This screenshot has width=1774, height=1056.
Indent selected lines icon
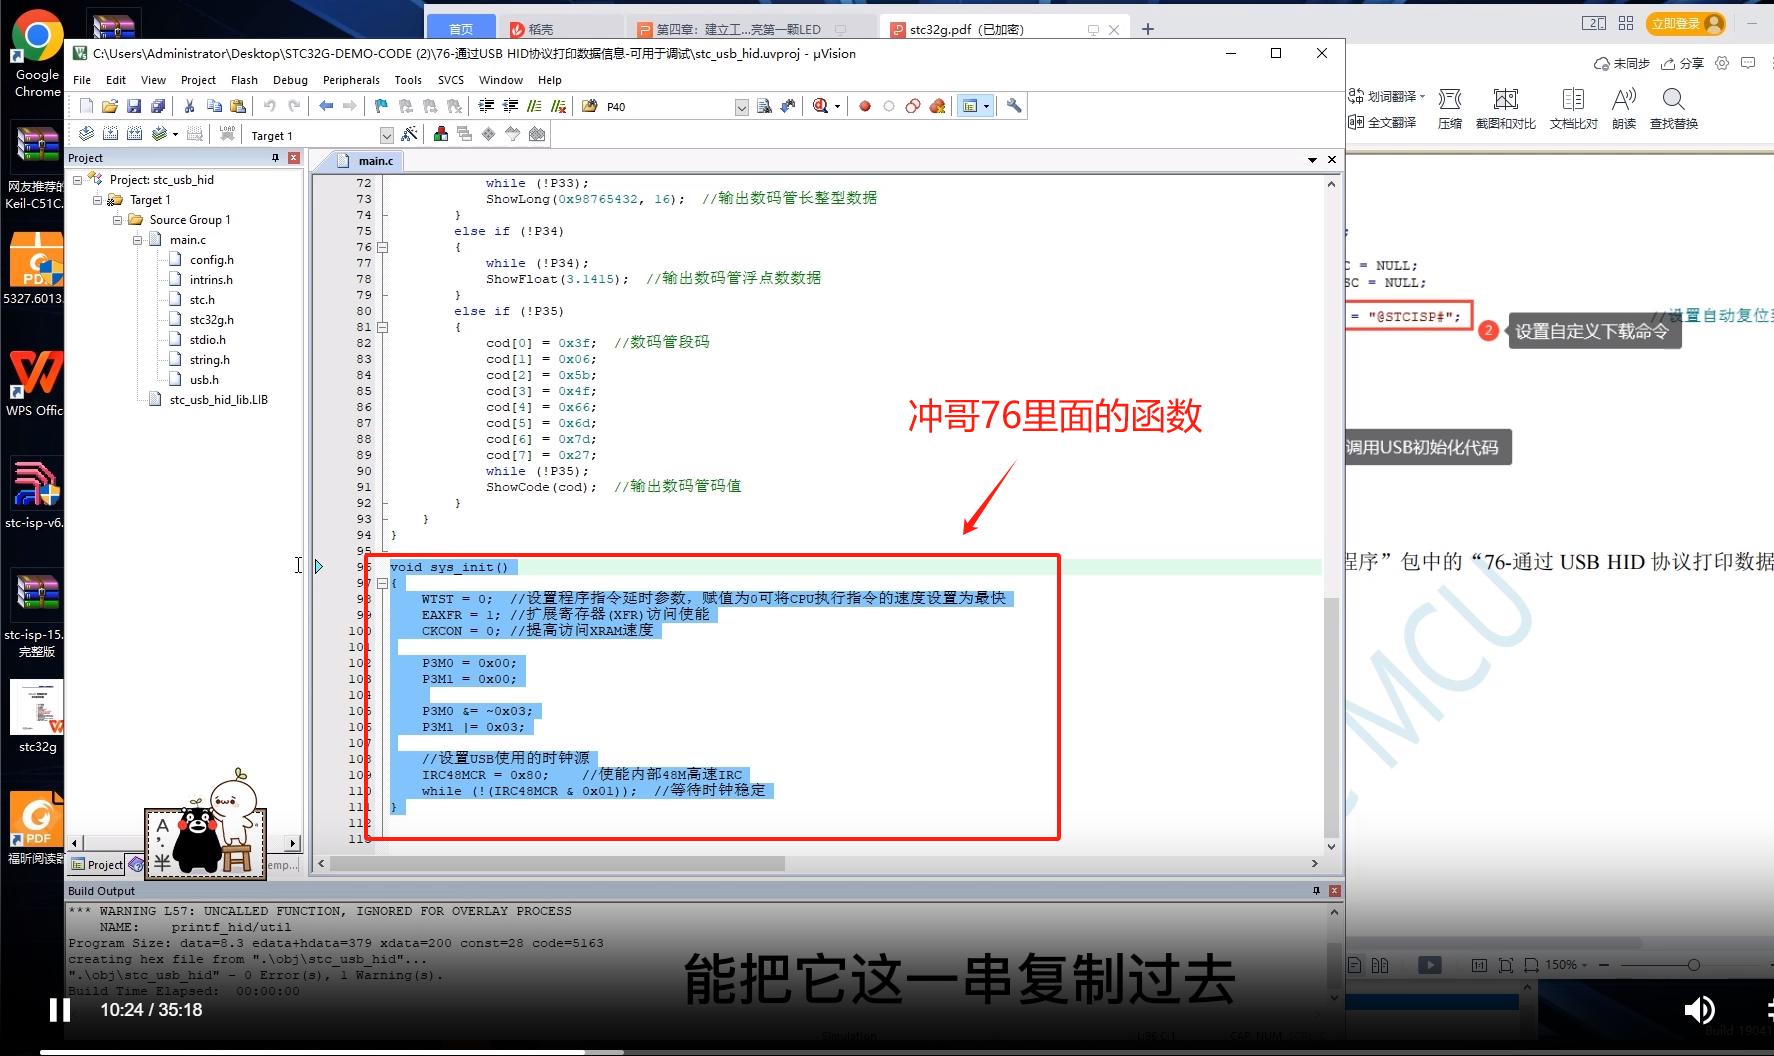coord(486,106)
